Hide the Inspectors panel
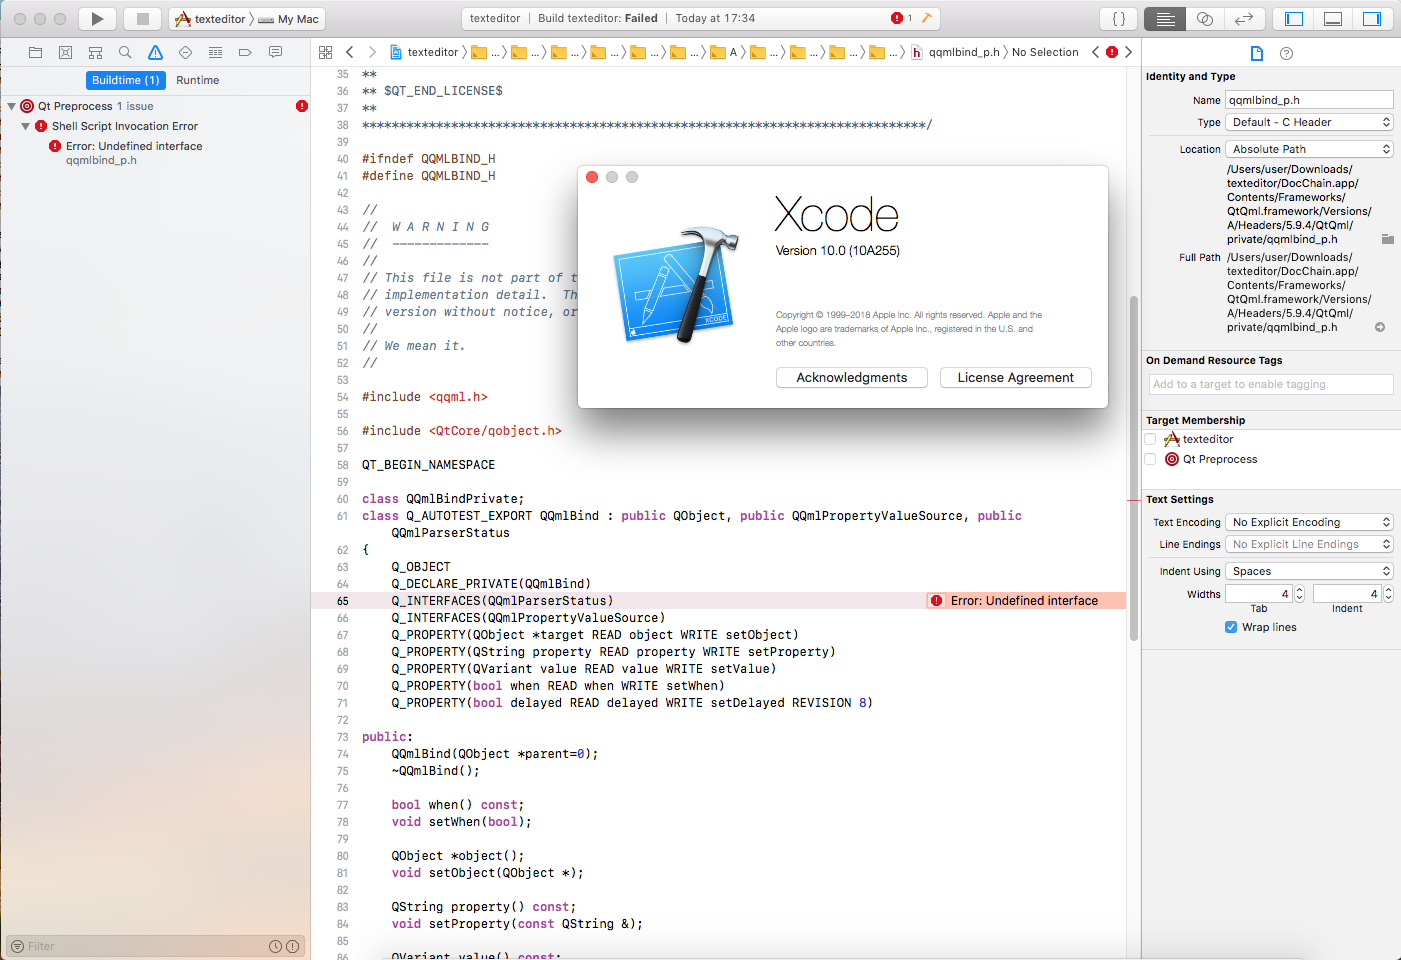Viewport: 1401px width, 960px height. [1372, 18]
